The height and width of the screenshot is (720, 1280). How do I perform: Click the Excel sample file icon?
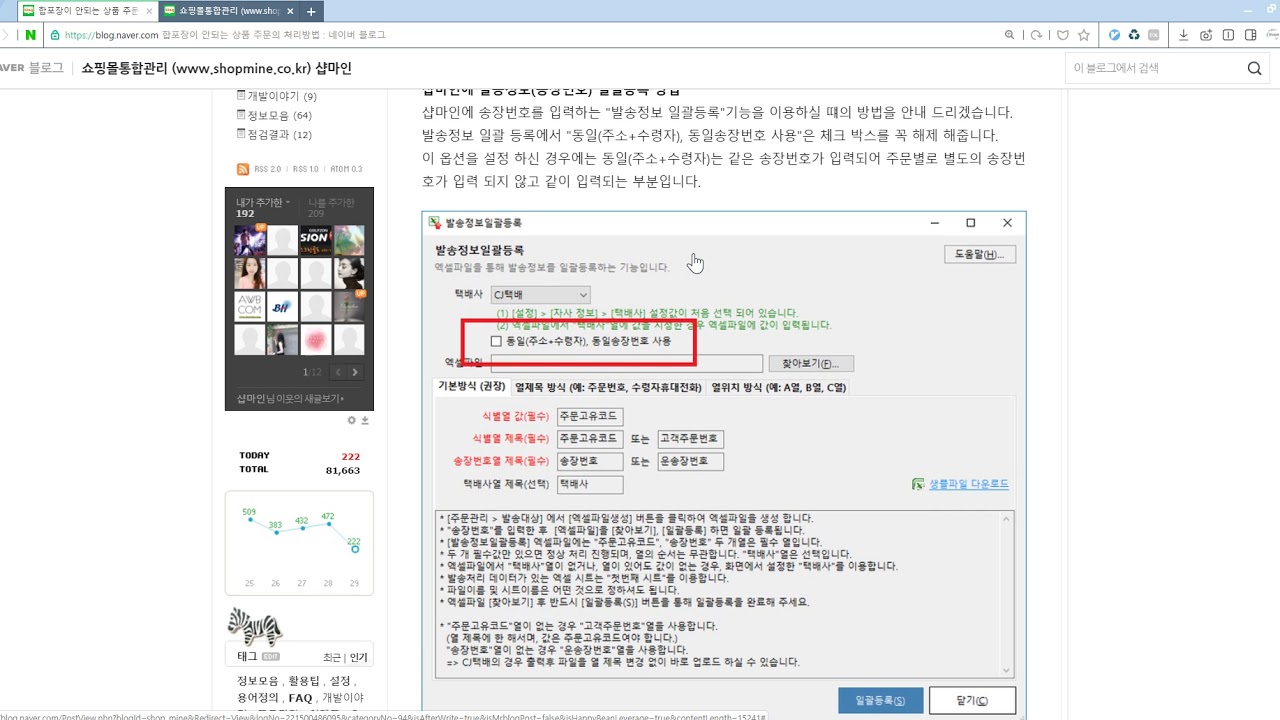coord(918,484)
